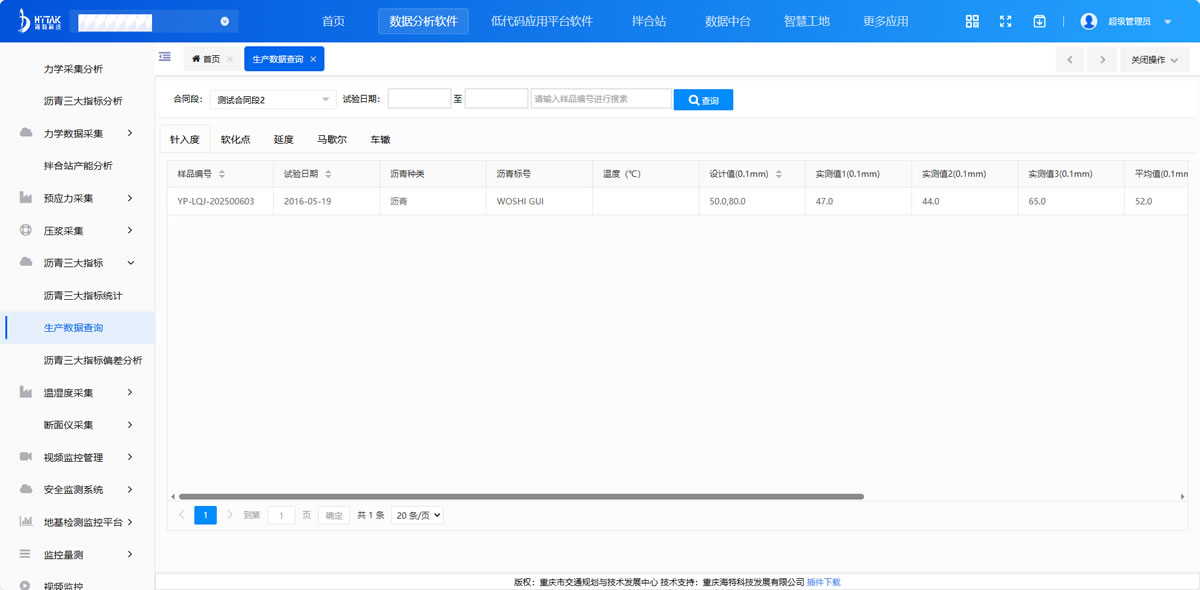Click the clear icon in project selector
The image size is (1200, 590).
coord(225,21)
